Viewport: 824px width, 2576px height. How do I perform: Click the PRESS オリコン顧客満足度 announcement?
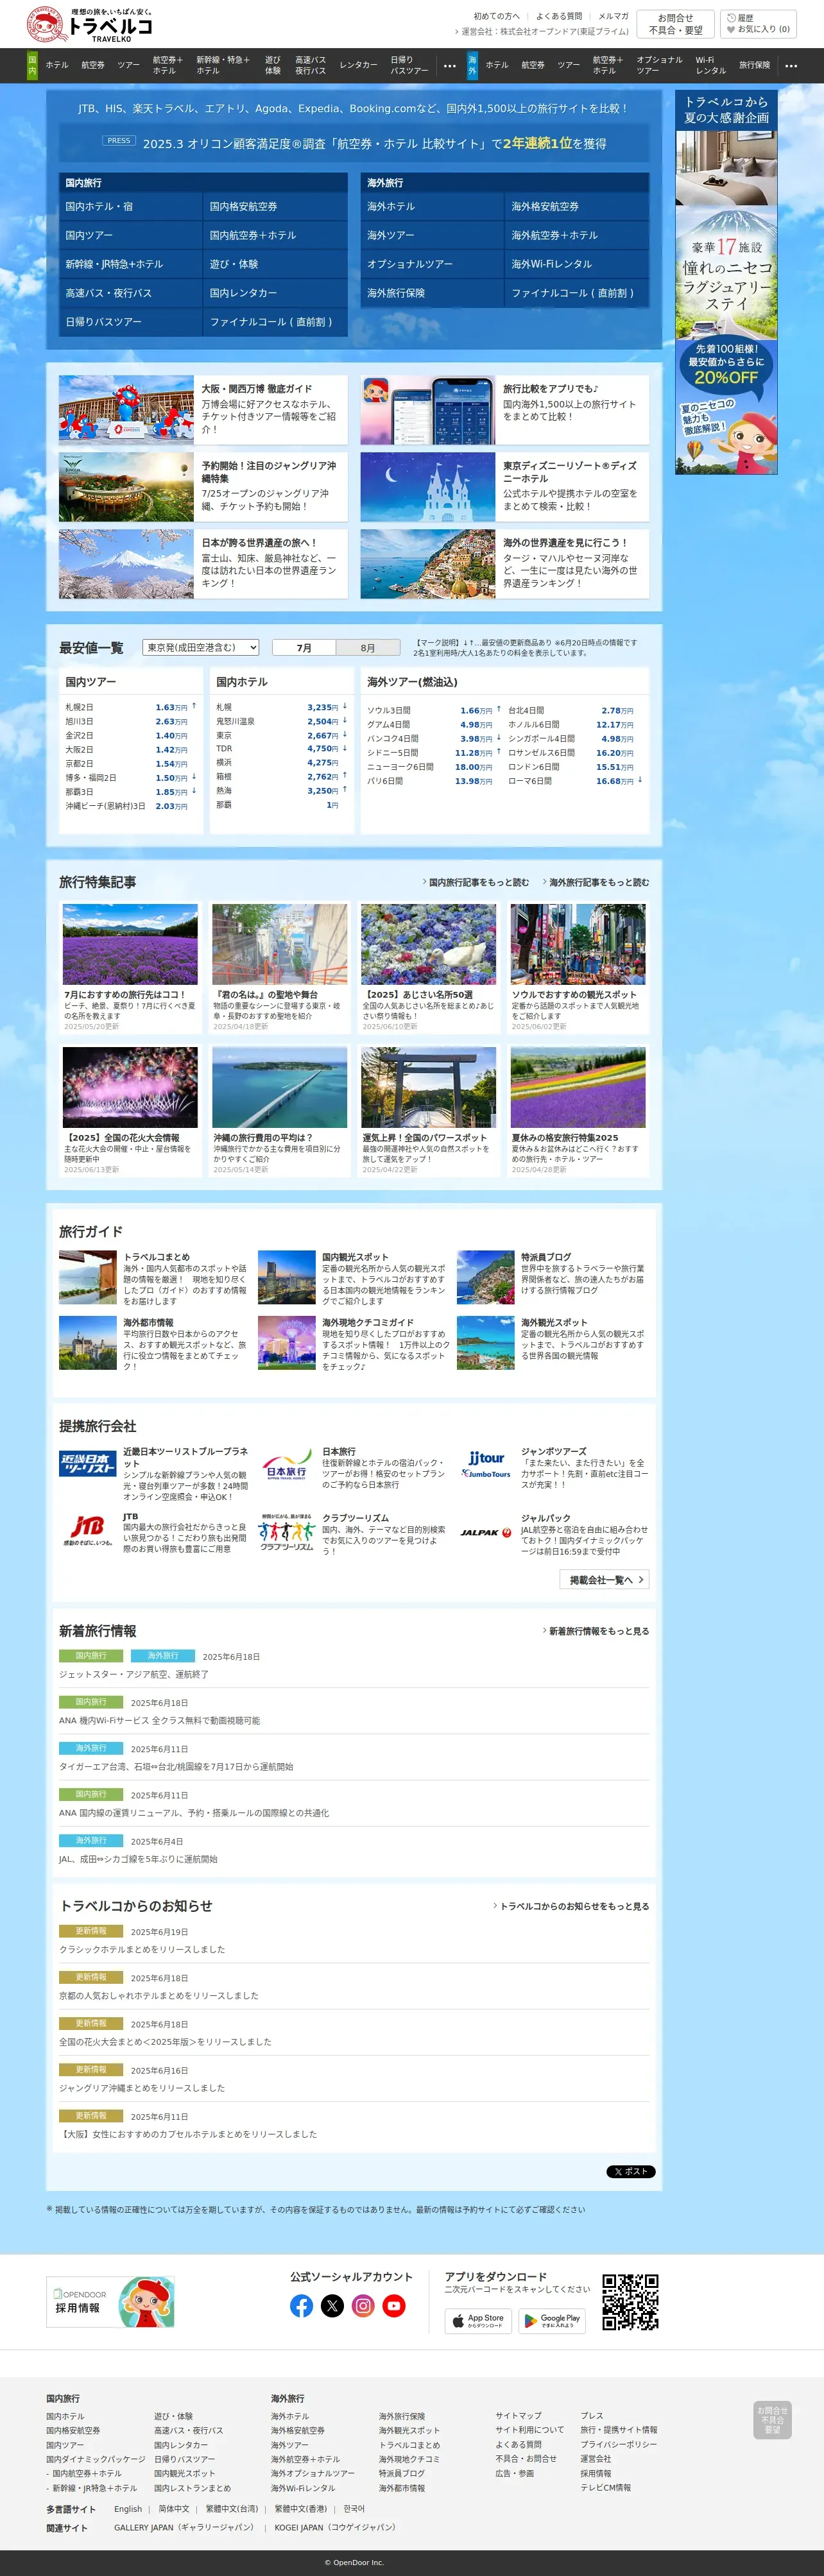(354, 143)
